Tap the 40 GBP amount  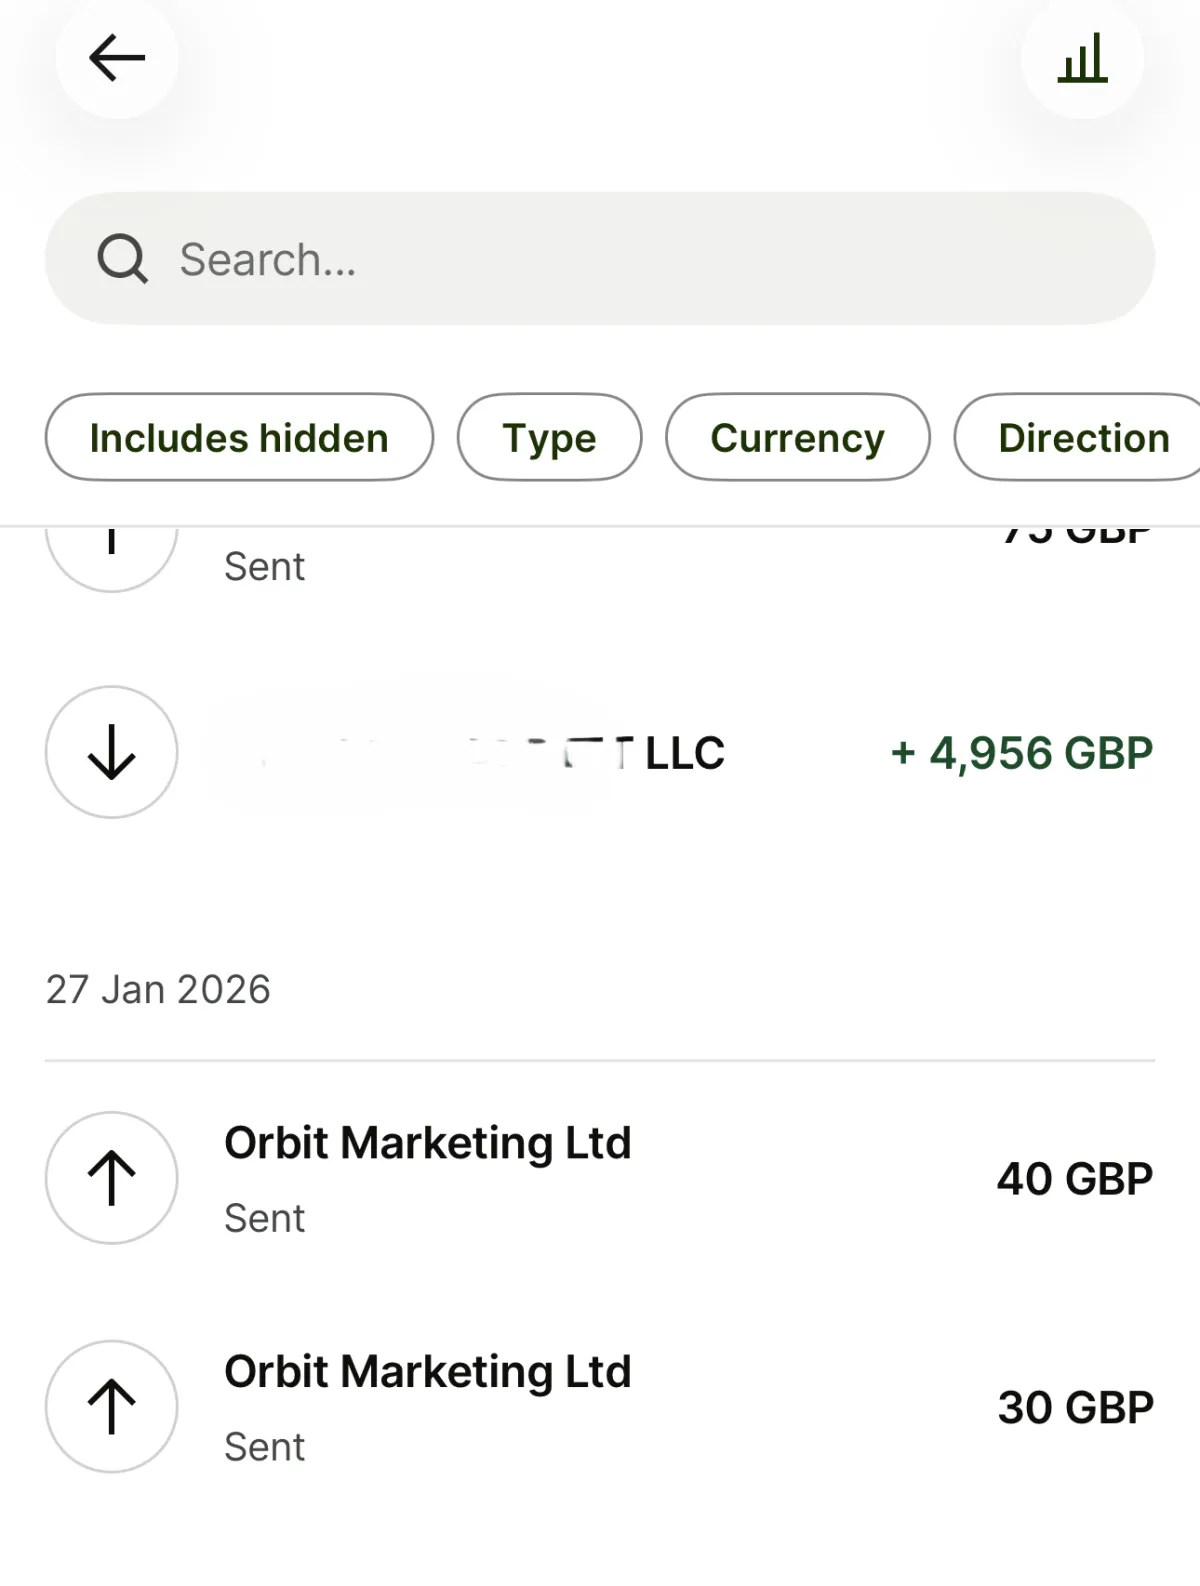coord(1074,1179)
